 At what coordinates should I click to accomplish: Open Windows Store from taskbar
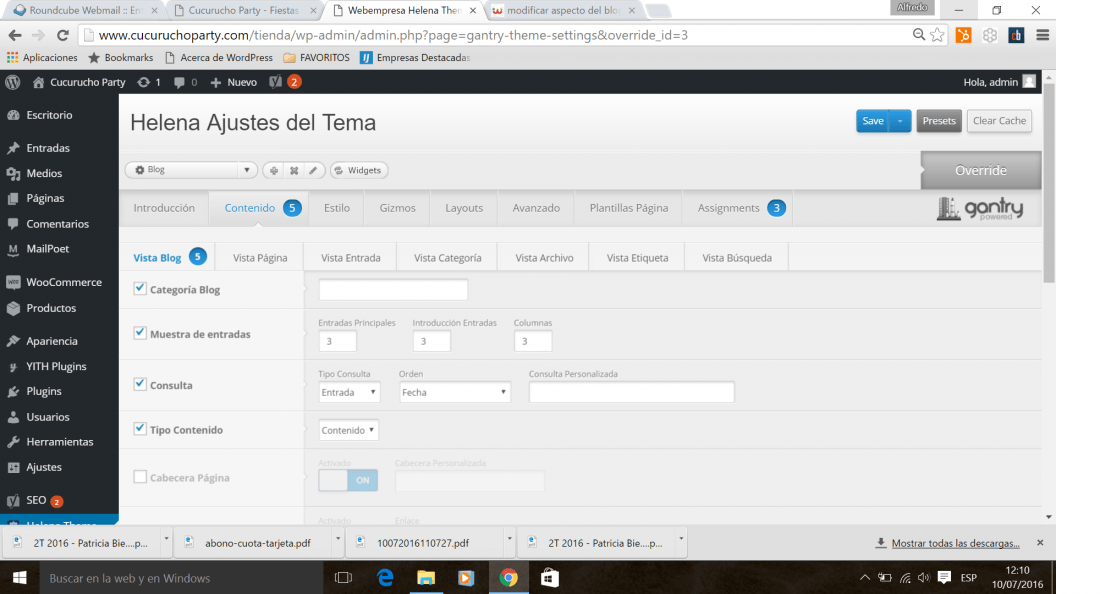pos(549,578)
